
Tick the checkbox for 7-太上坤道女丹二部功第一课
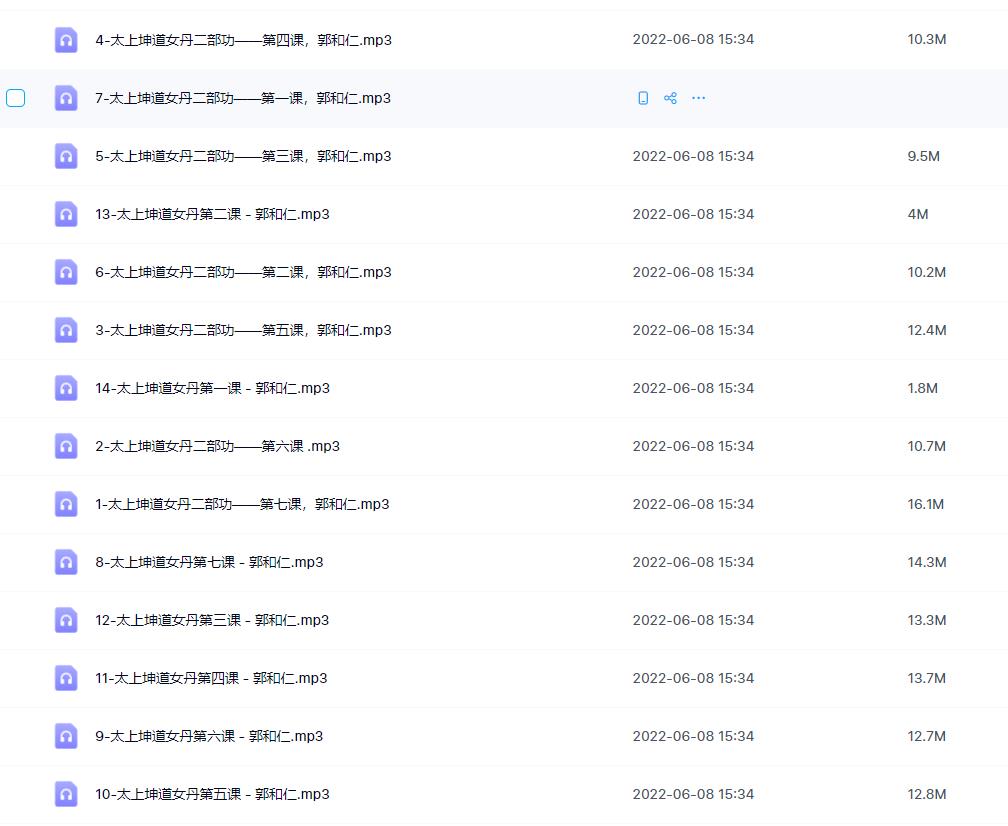pos(16,98)
